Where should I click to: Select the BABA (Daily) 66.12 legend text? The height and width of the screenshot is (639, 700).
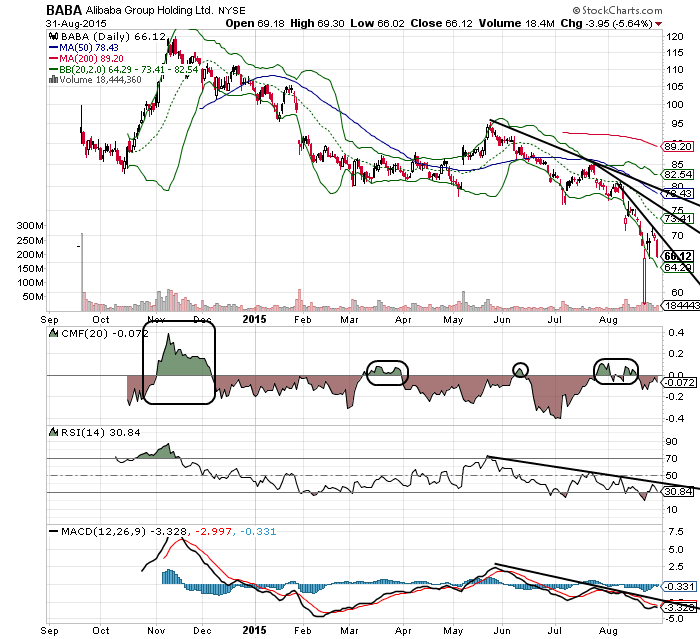tap(113, 37)
